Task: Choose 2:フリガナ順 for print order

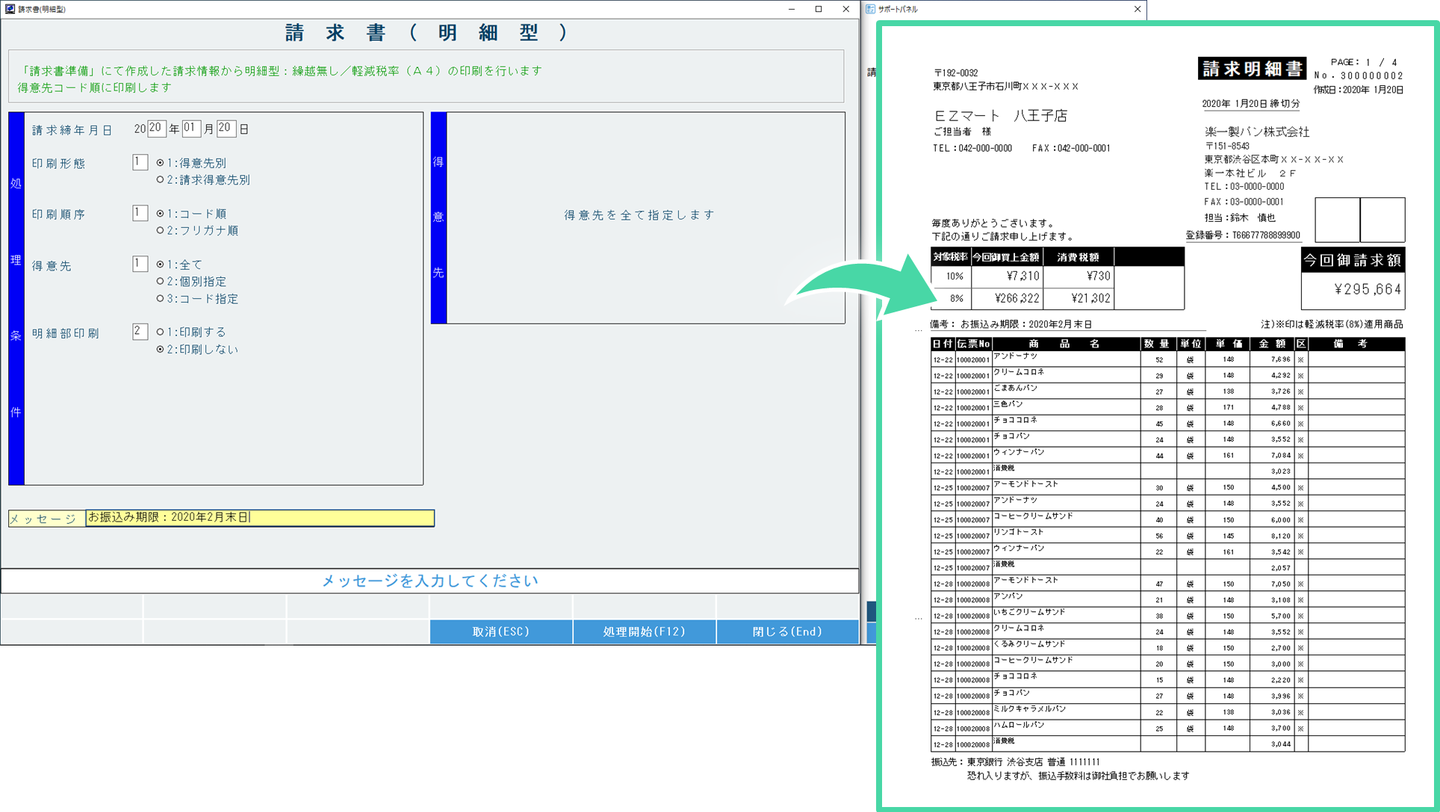Action: 161,231
